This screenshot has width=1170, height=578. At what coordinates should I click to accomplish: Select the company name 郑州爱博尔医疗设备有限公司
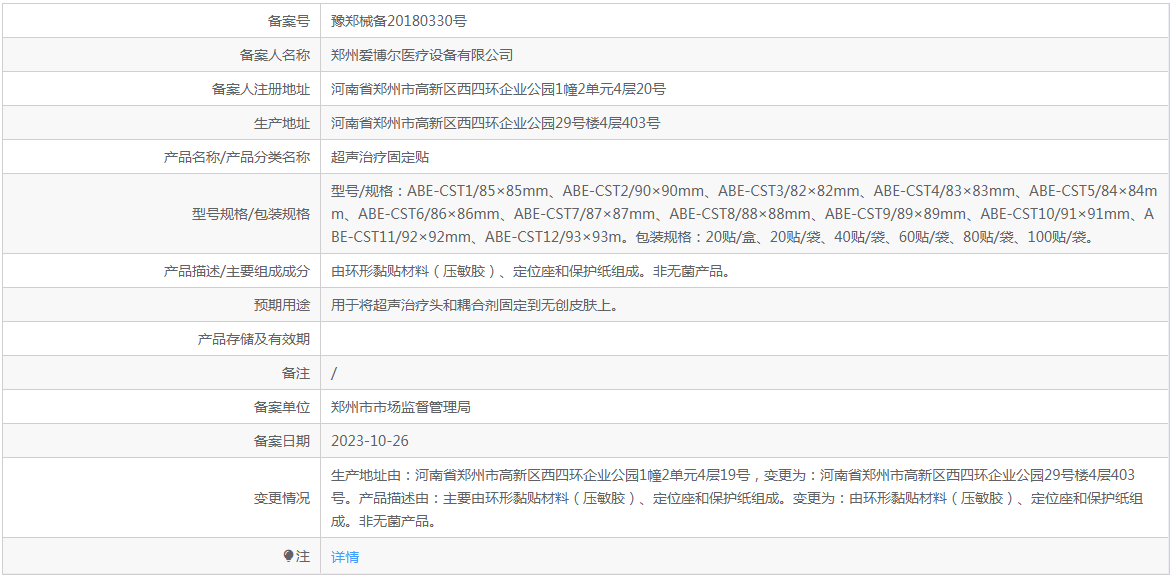pos(422,55)
